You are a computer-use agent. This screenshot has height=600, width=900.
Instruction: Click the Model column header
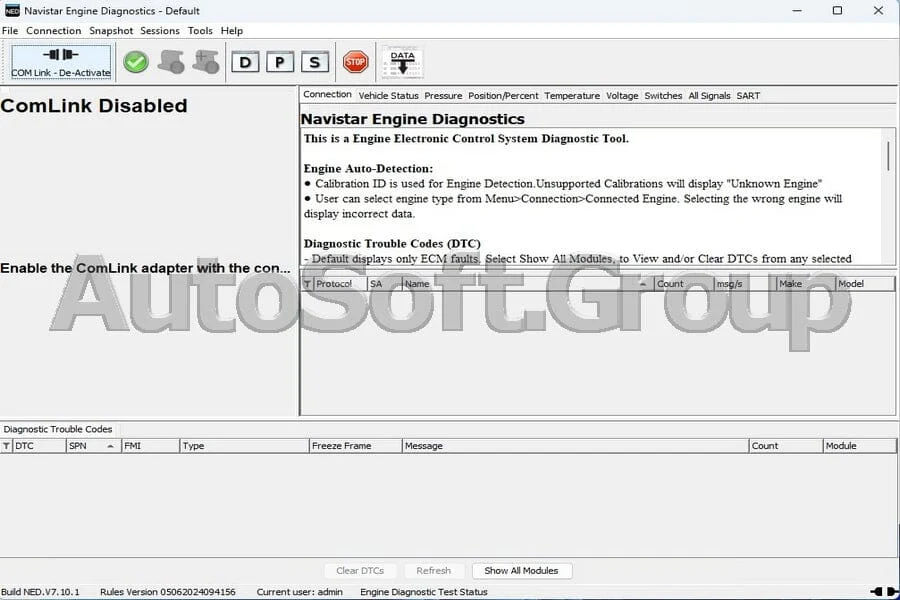(866, 284)
